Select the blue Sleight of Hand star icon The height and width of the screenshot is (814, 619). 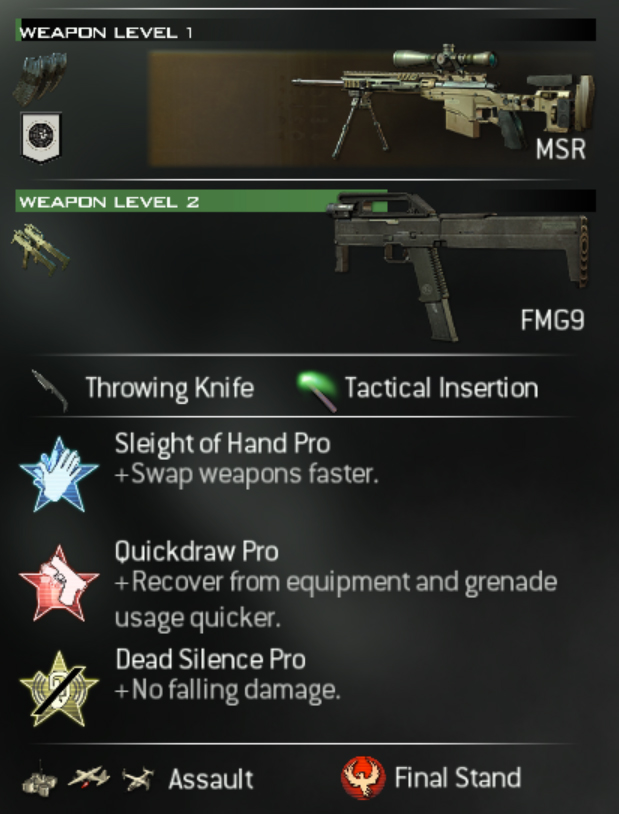59,474
